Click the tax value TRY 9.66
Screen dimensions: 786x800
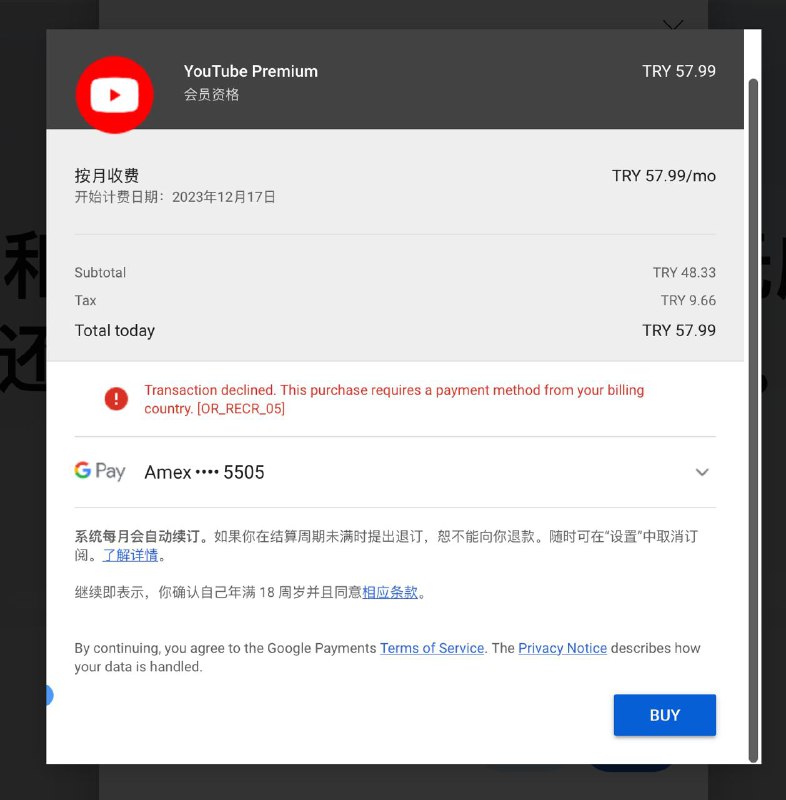click(x=688, y=300)
